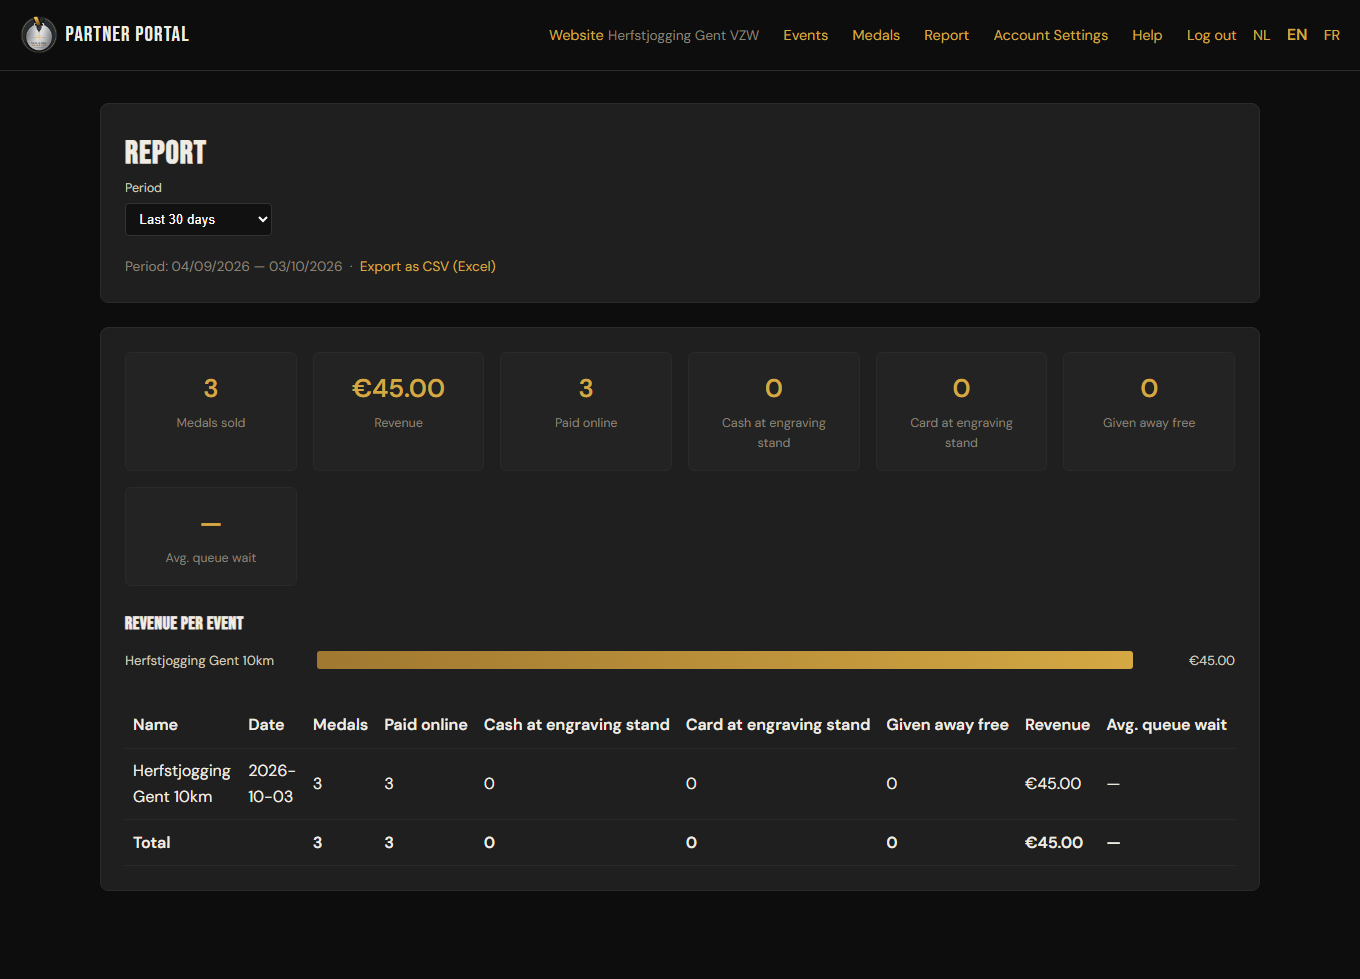The width and height of the screenshot is (1360, 979).
Task: Open Account Settings in the navigation
Action: point(1050,35)
